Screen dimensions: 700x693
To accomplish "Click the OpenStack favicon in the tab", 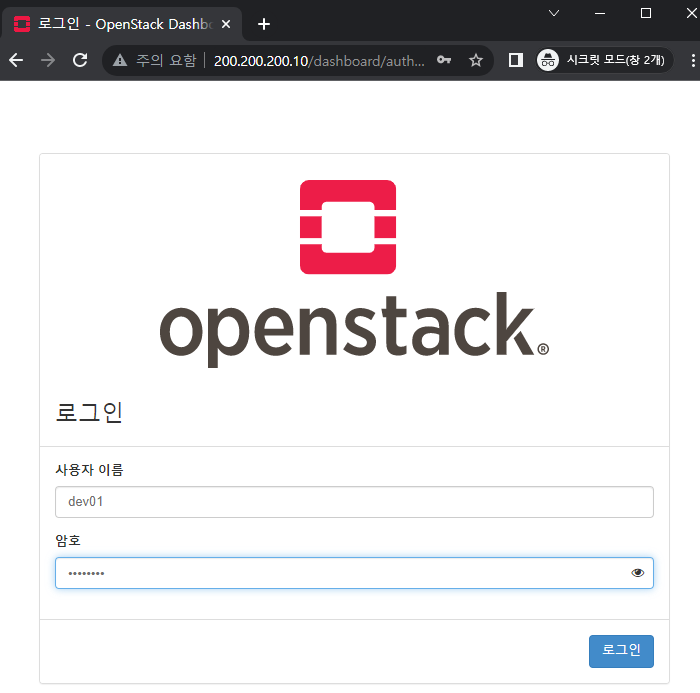I will [x=21, y=24].
